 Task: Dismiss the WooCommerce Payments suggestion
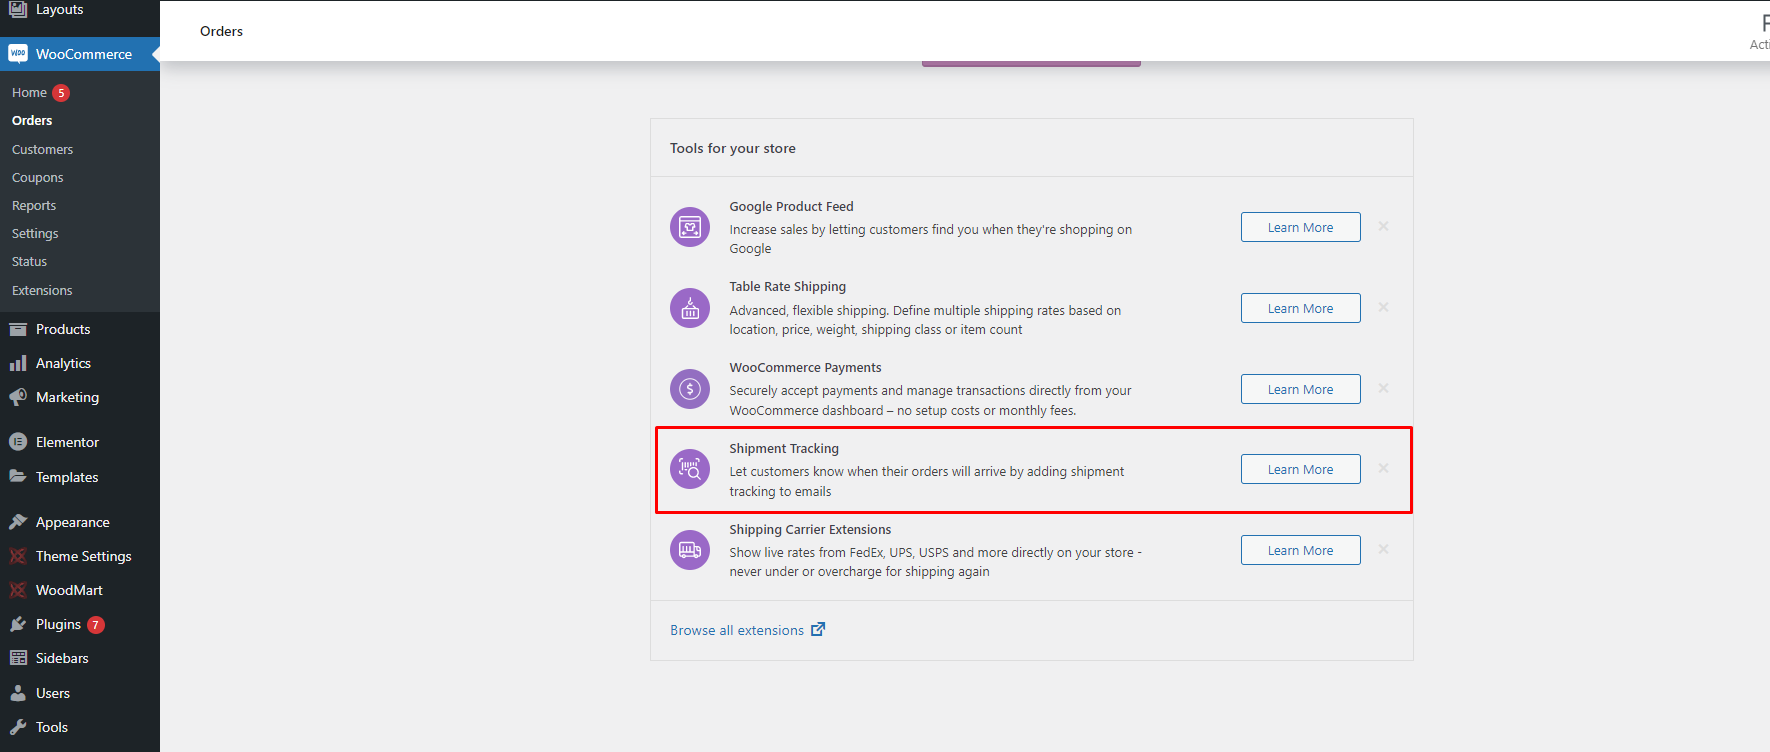[1383, 388]
